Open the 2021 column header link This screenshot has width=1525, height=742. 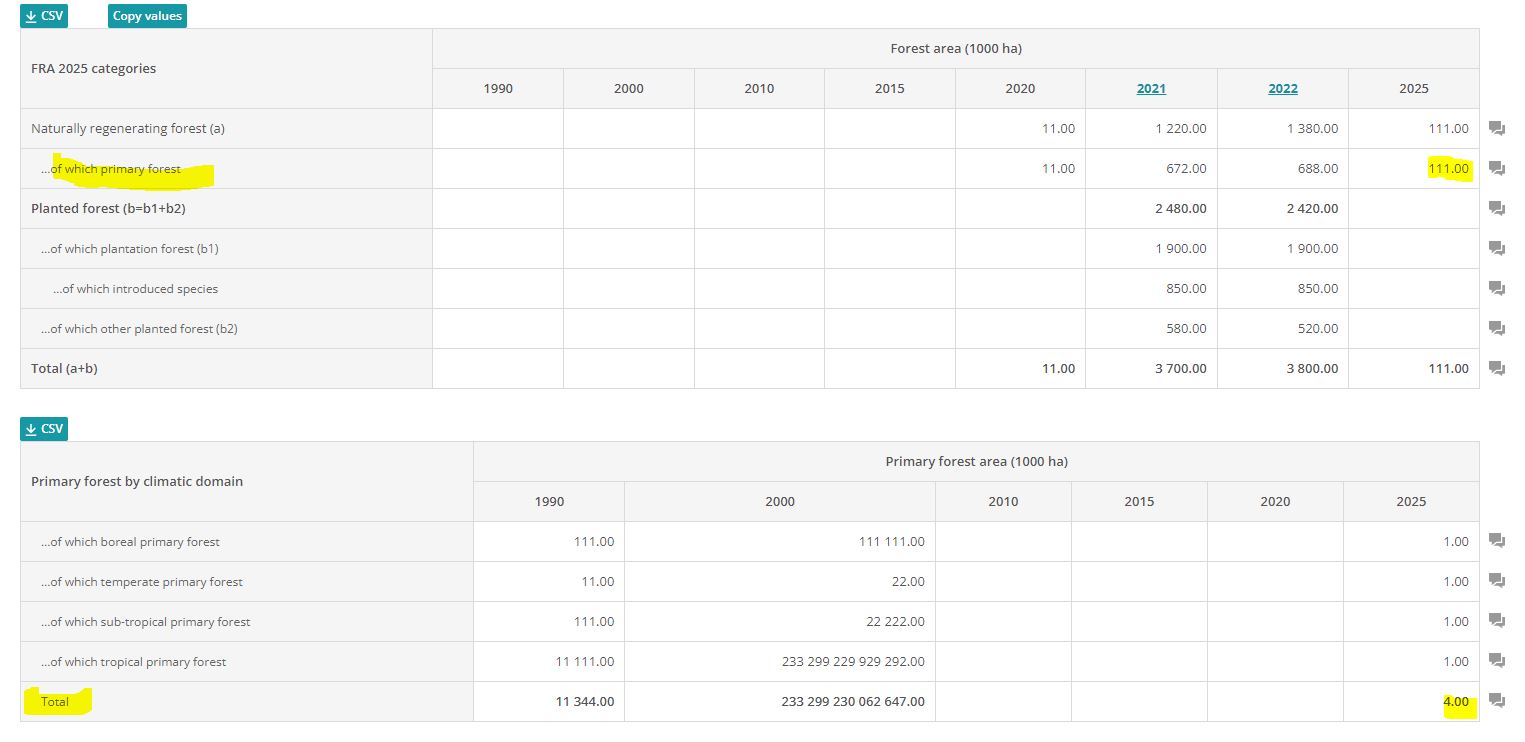point(1150,88)
